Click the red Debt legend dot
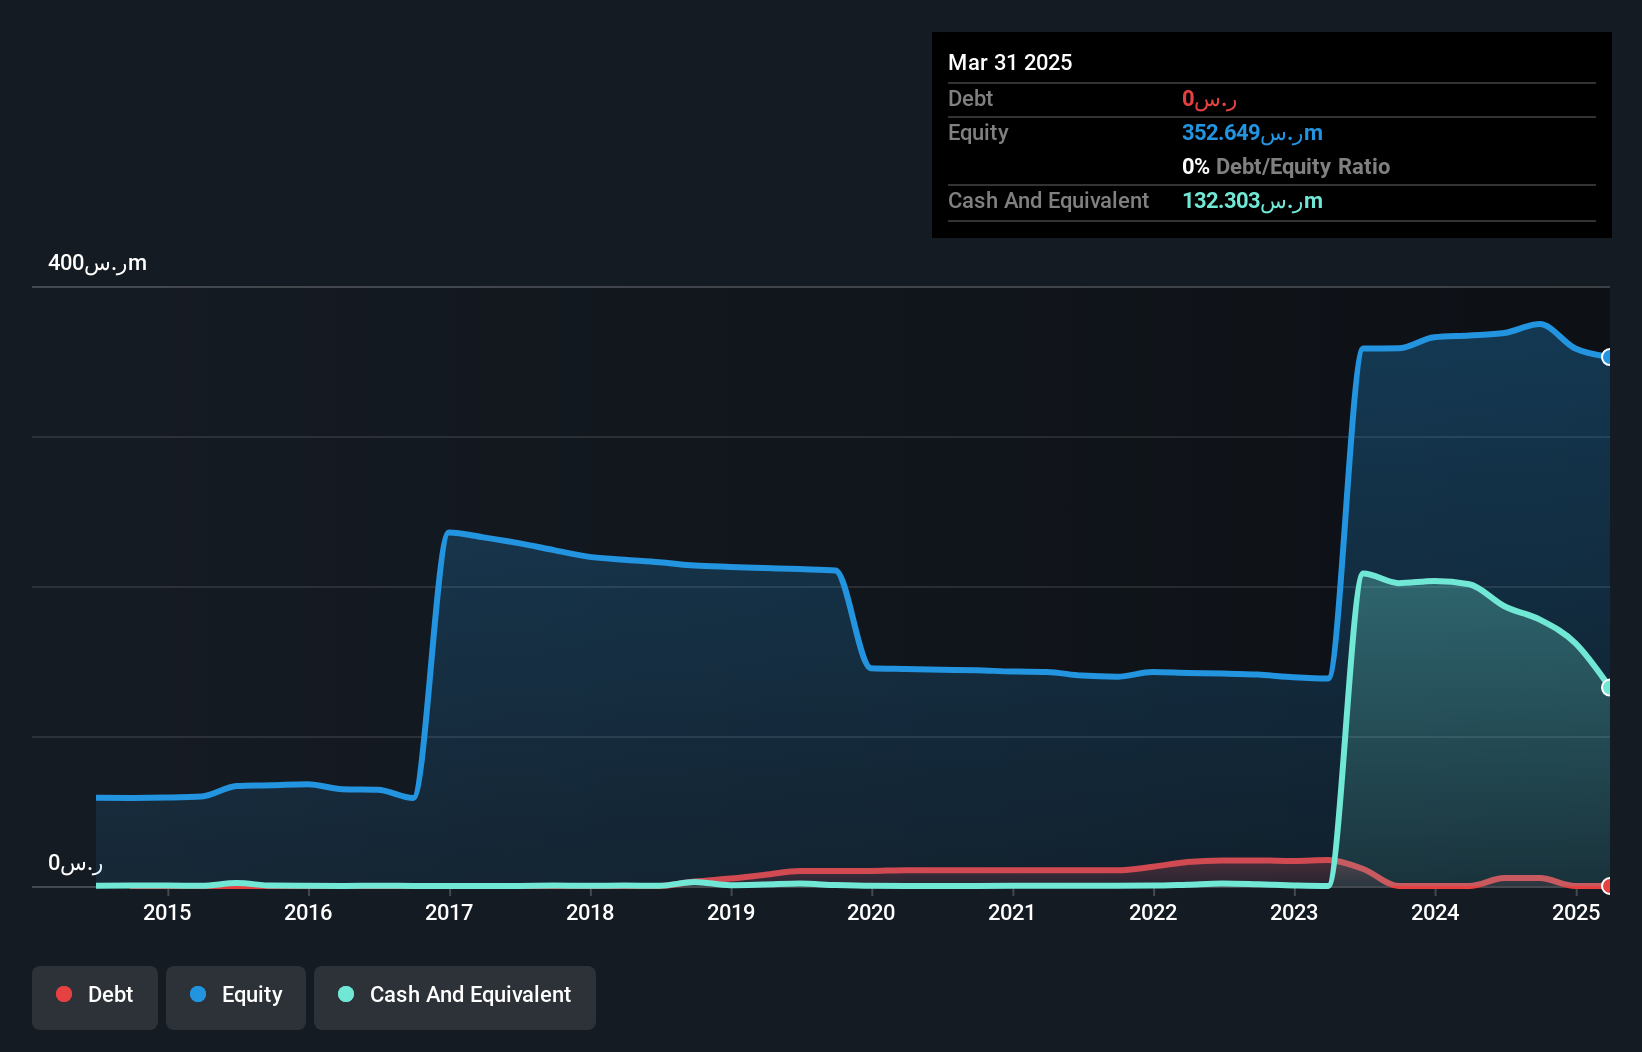The height and width of the screenshot is (1052, 1642). click(64, 994)
